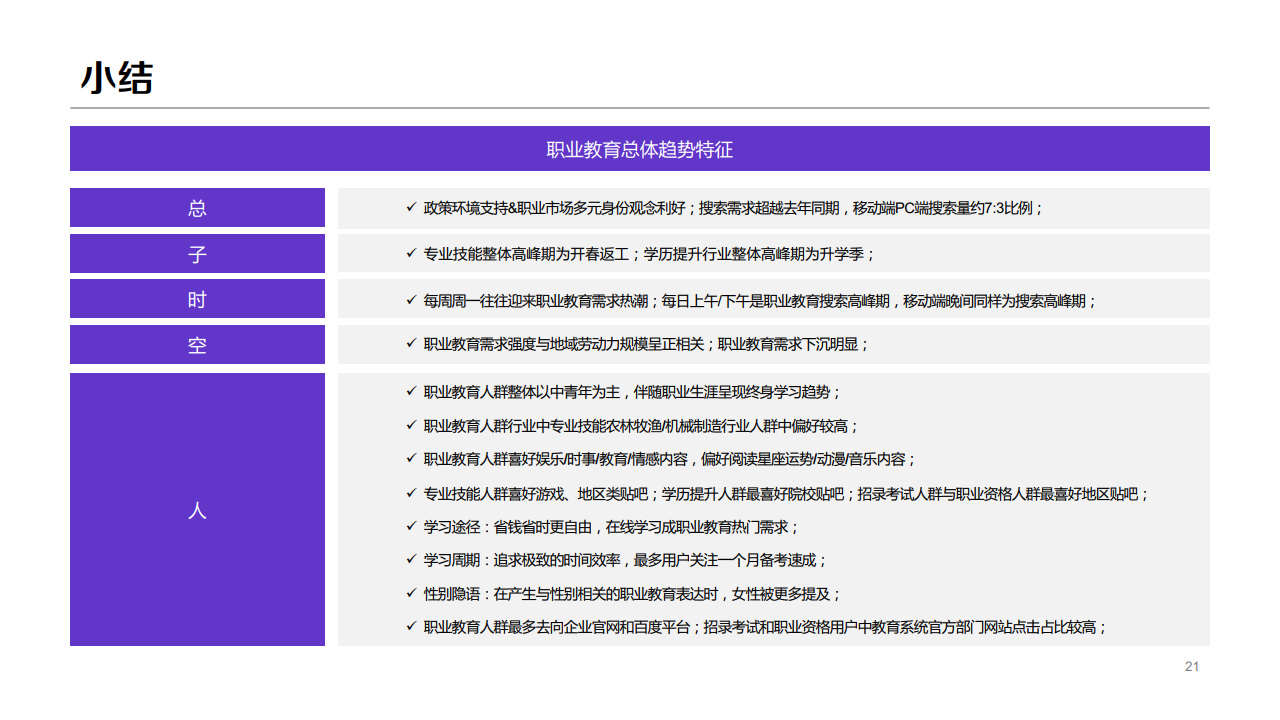Screen dimensions: 1280x720
Task: Click the checkmark icon on 学习途径 line
Action: (x=408, y=527)
